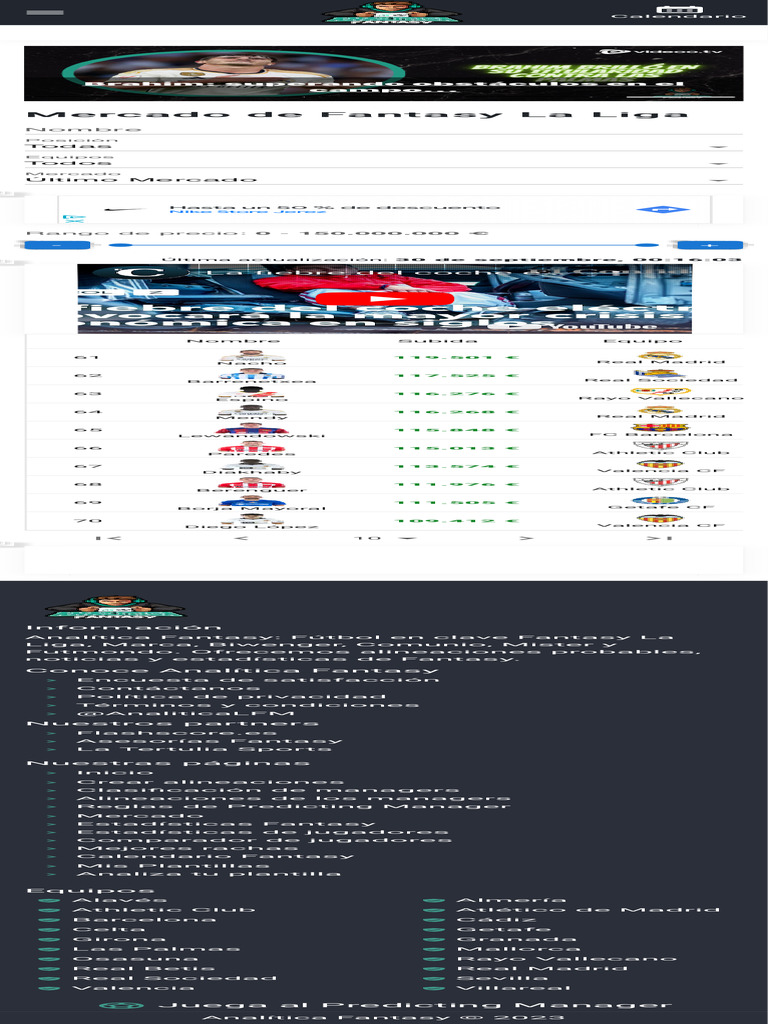Go to previous table page
The image size is (768, 1024).
click(x=241, y=538)
